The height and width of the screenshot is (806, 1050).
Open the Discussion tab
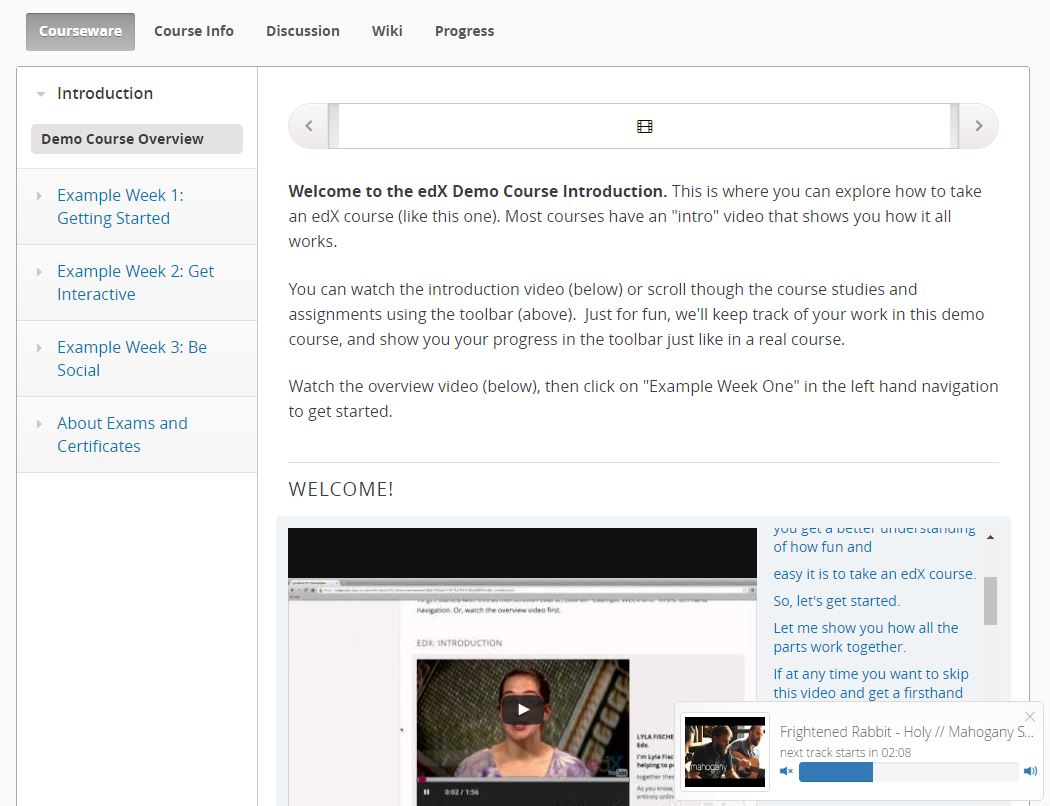point(302,31)
